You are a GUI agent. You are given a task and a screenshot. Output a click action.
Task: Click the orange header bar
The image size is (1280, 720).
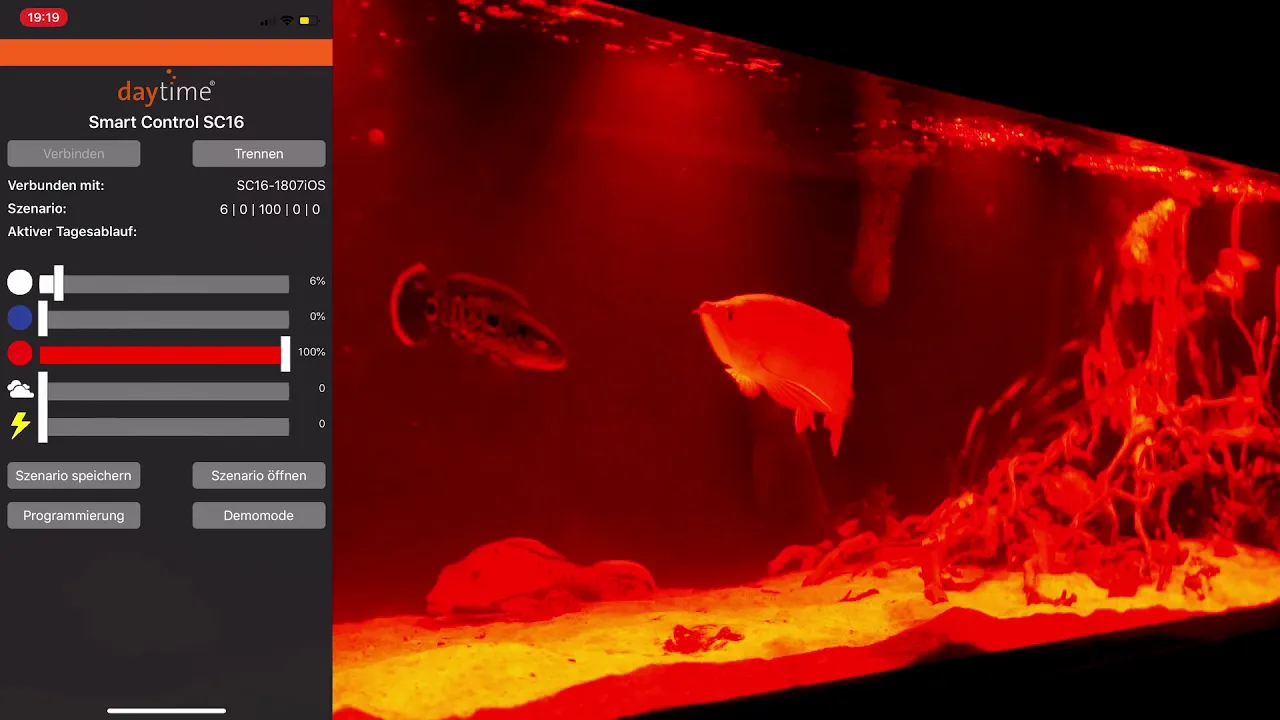166,52
